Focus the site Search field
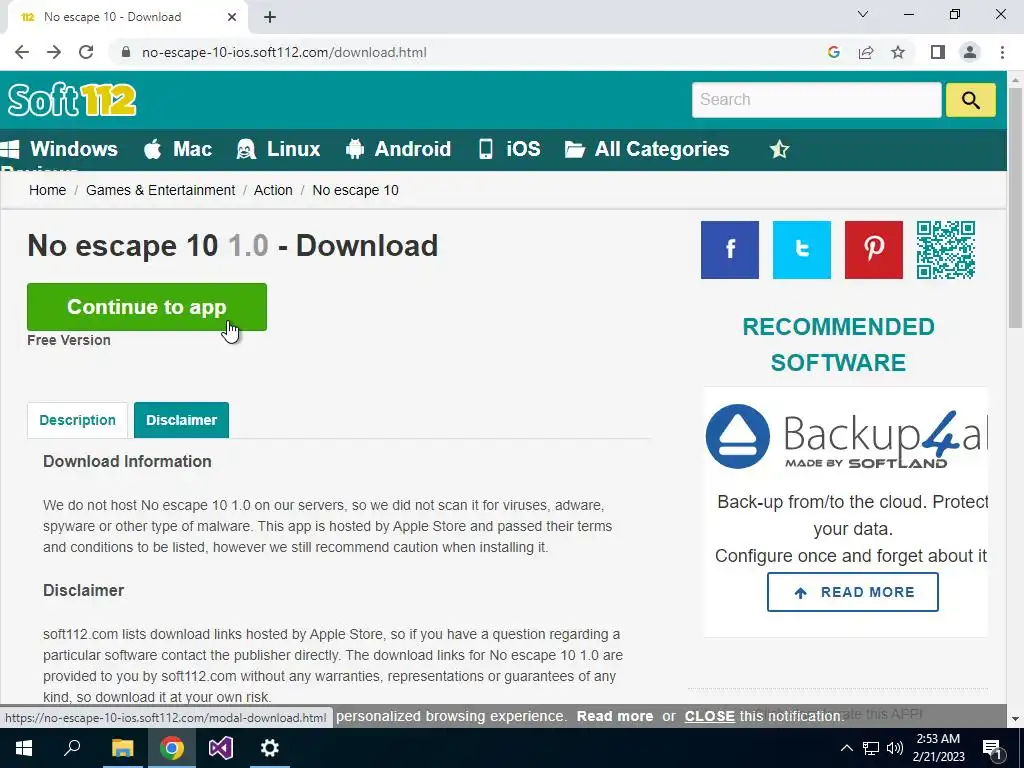 (816, 100)
